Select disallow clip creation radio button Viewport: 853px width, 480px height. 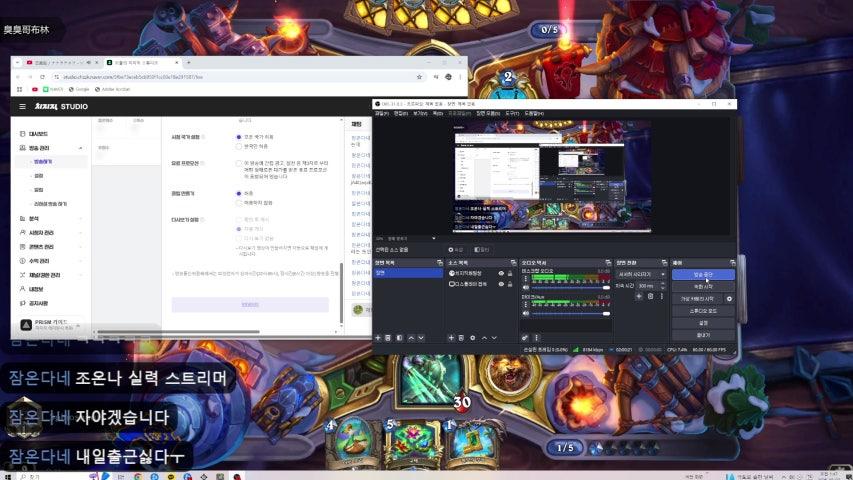(x=238, y=203)
